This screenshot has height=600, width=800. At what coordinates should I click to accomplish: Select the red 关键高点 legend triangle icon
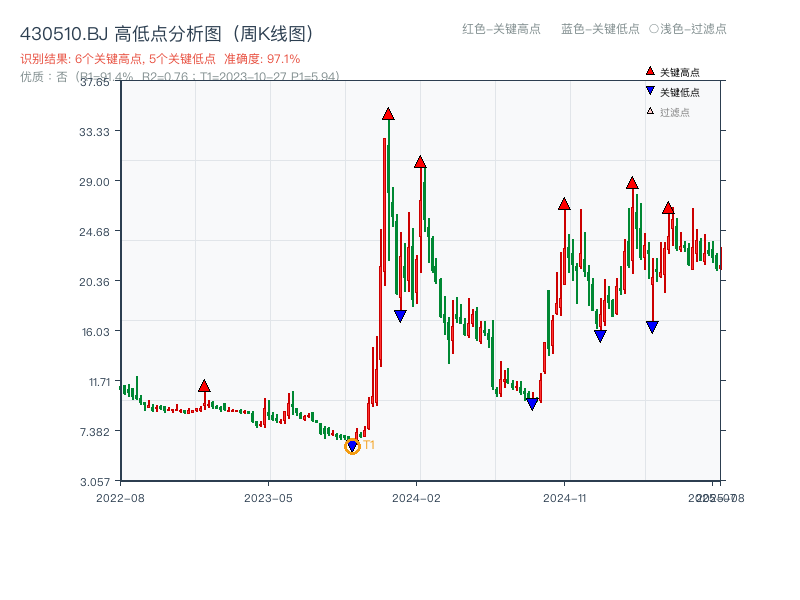650,71
